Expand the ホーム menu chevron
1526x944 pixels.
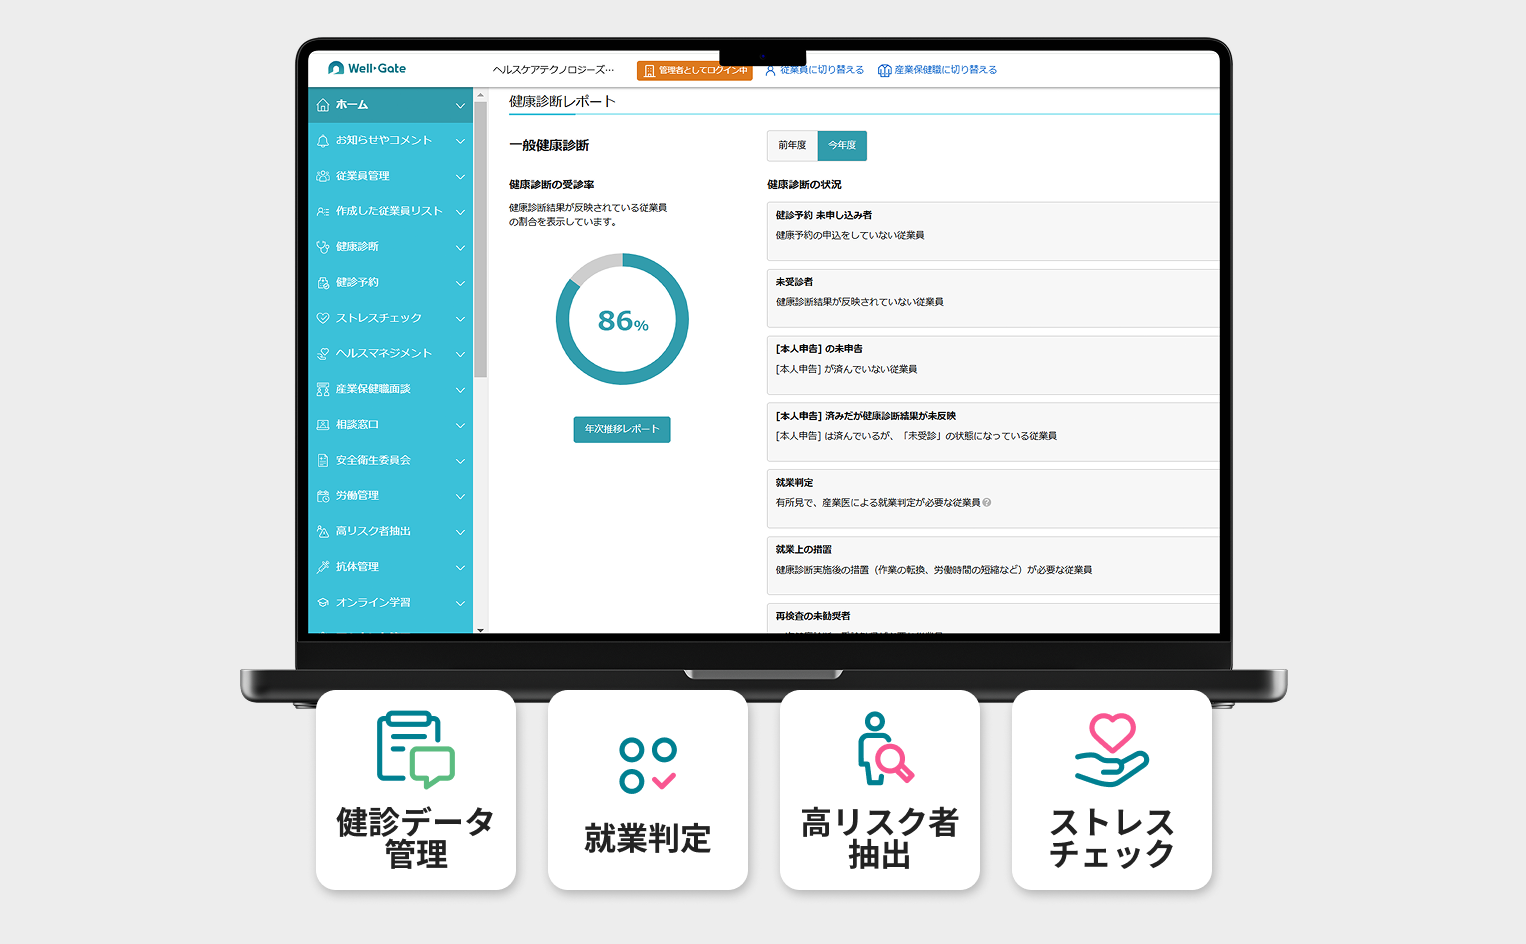[x=460, y=105]
